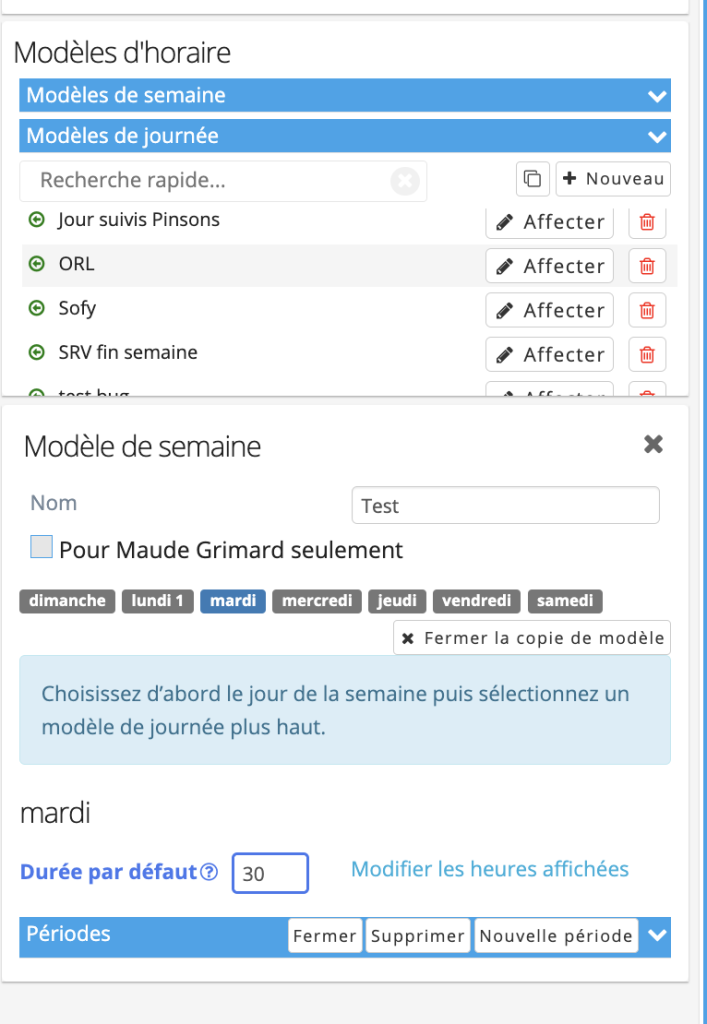Select the mercredi day tab
The image size is (707, 1024).
pos(317,601)
